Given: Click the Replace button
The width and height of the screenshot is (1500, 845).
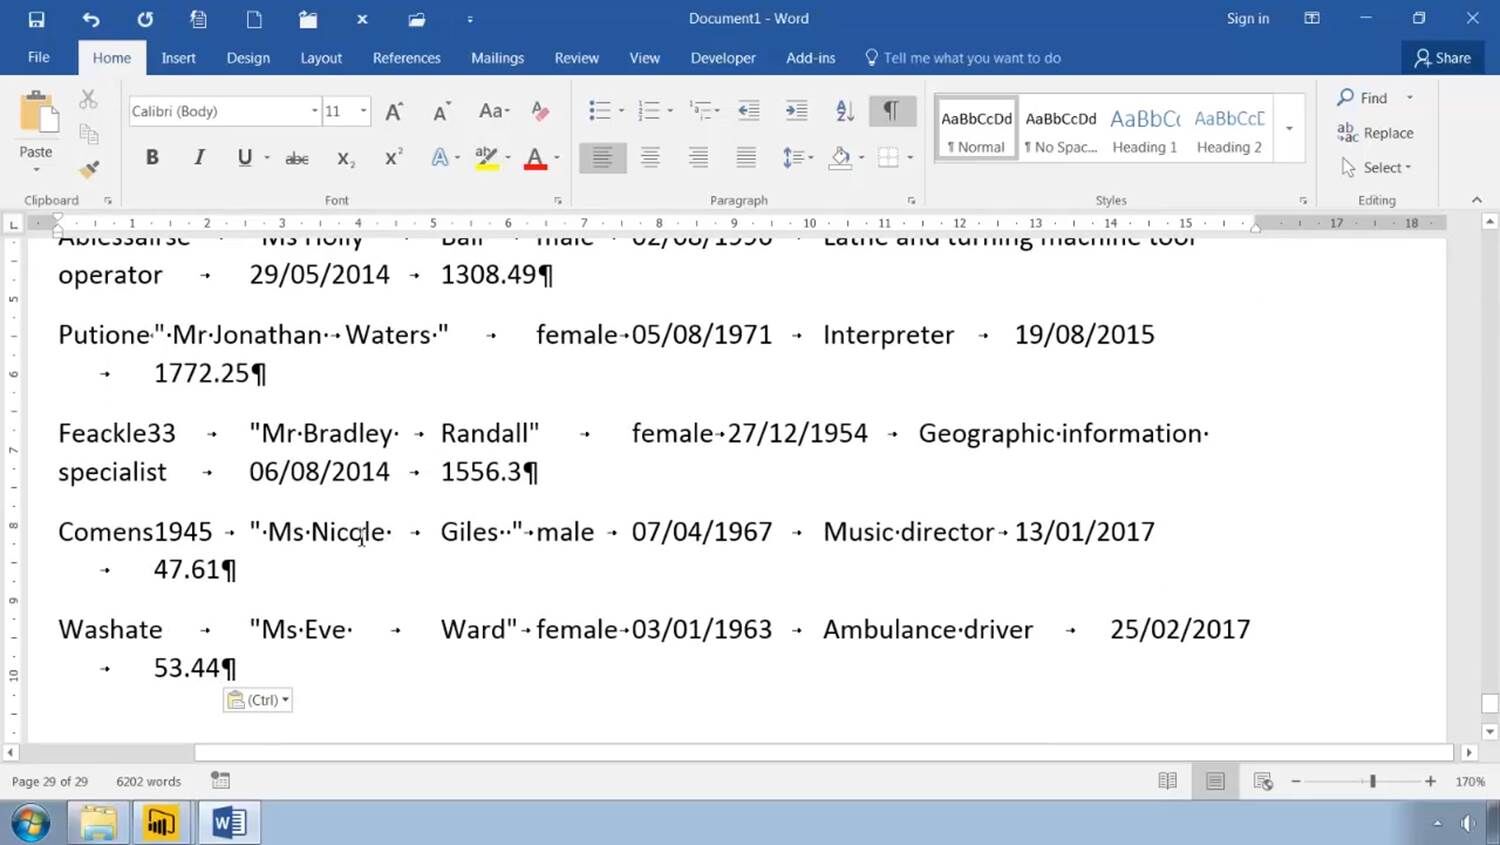Looking at the screenshot, I should tap(1376, 133).
